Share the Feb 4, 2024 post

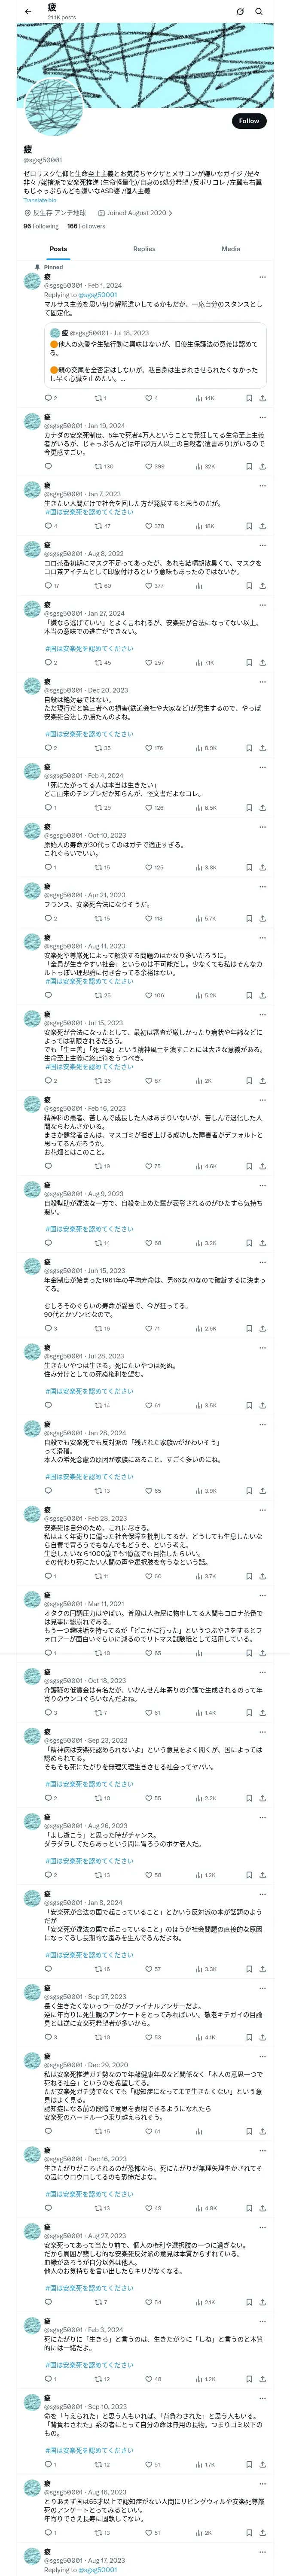pos(262,808)
